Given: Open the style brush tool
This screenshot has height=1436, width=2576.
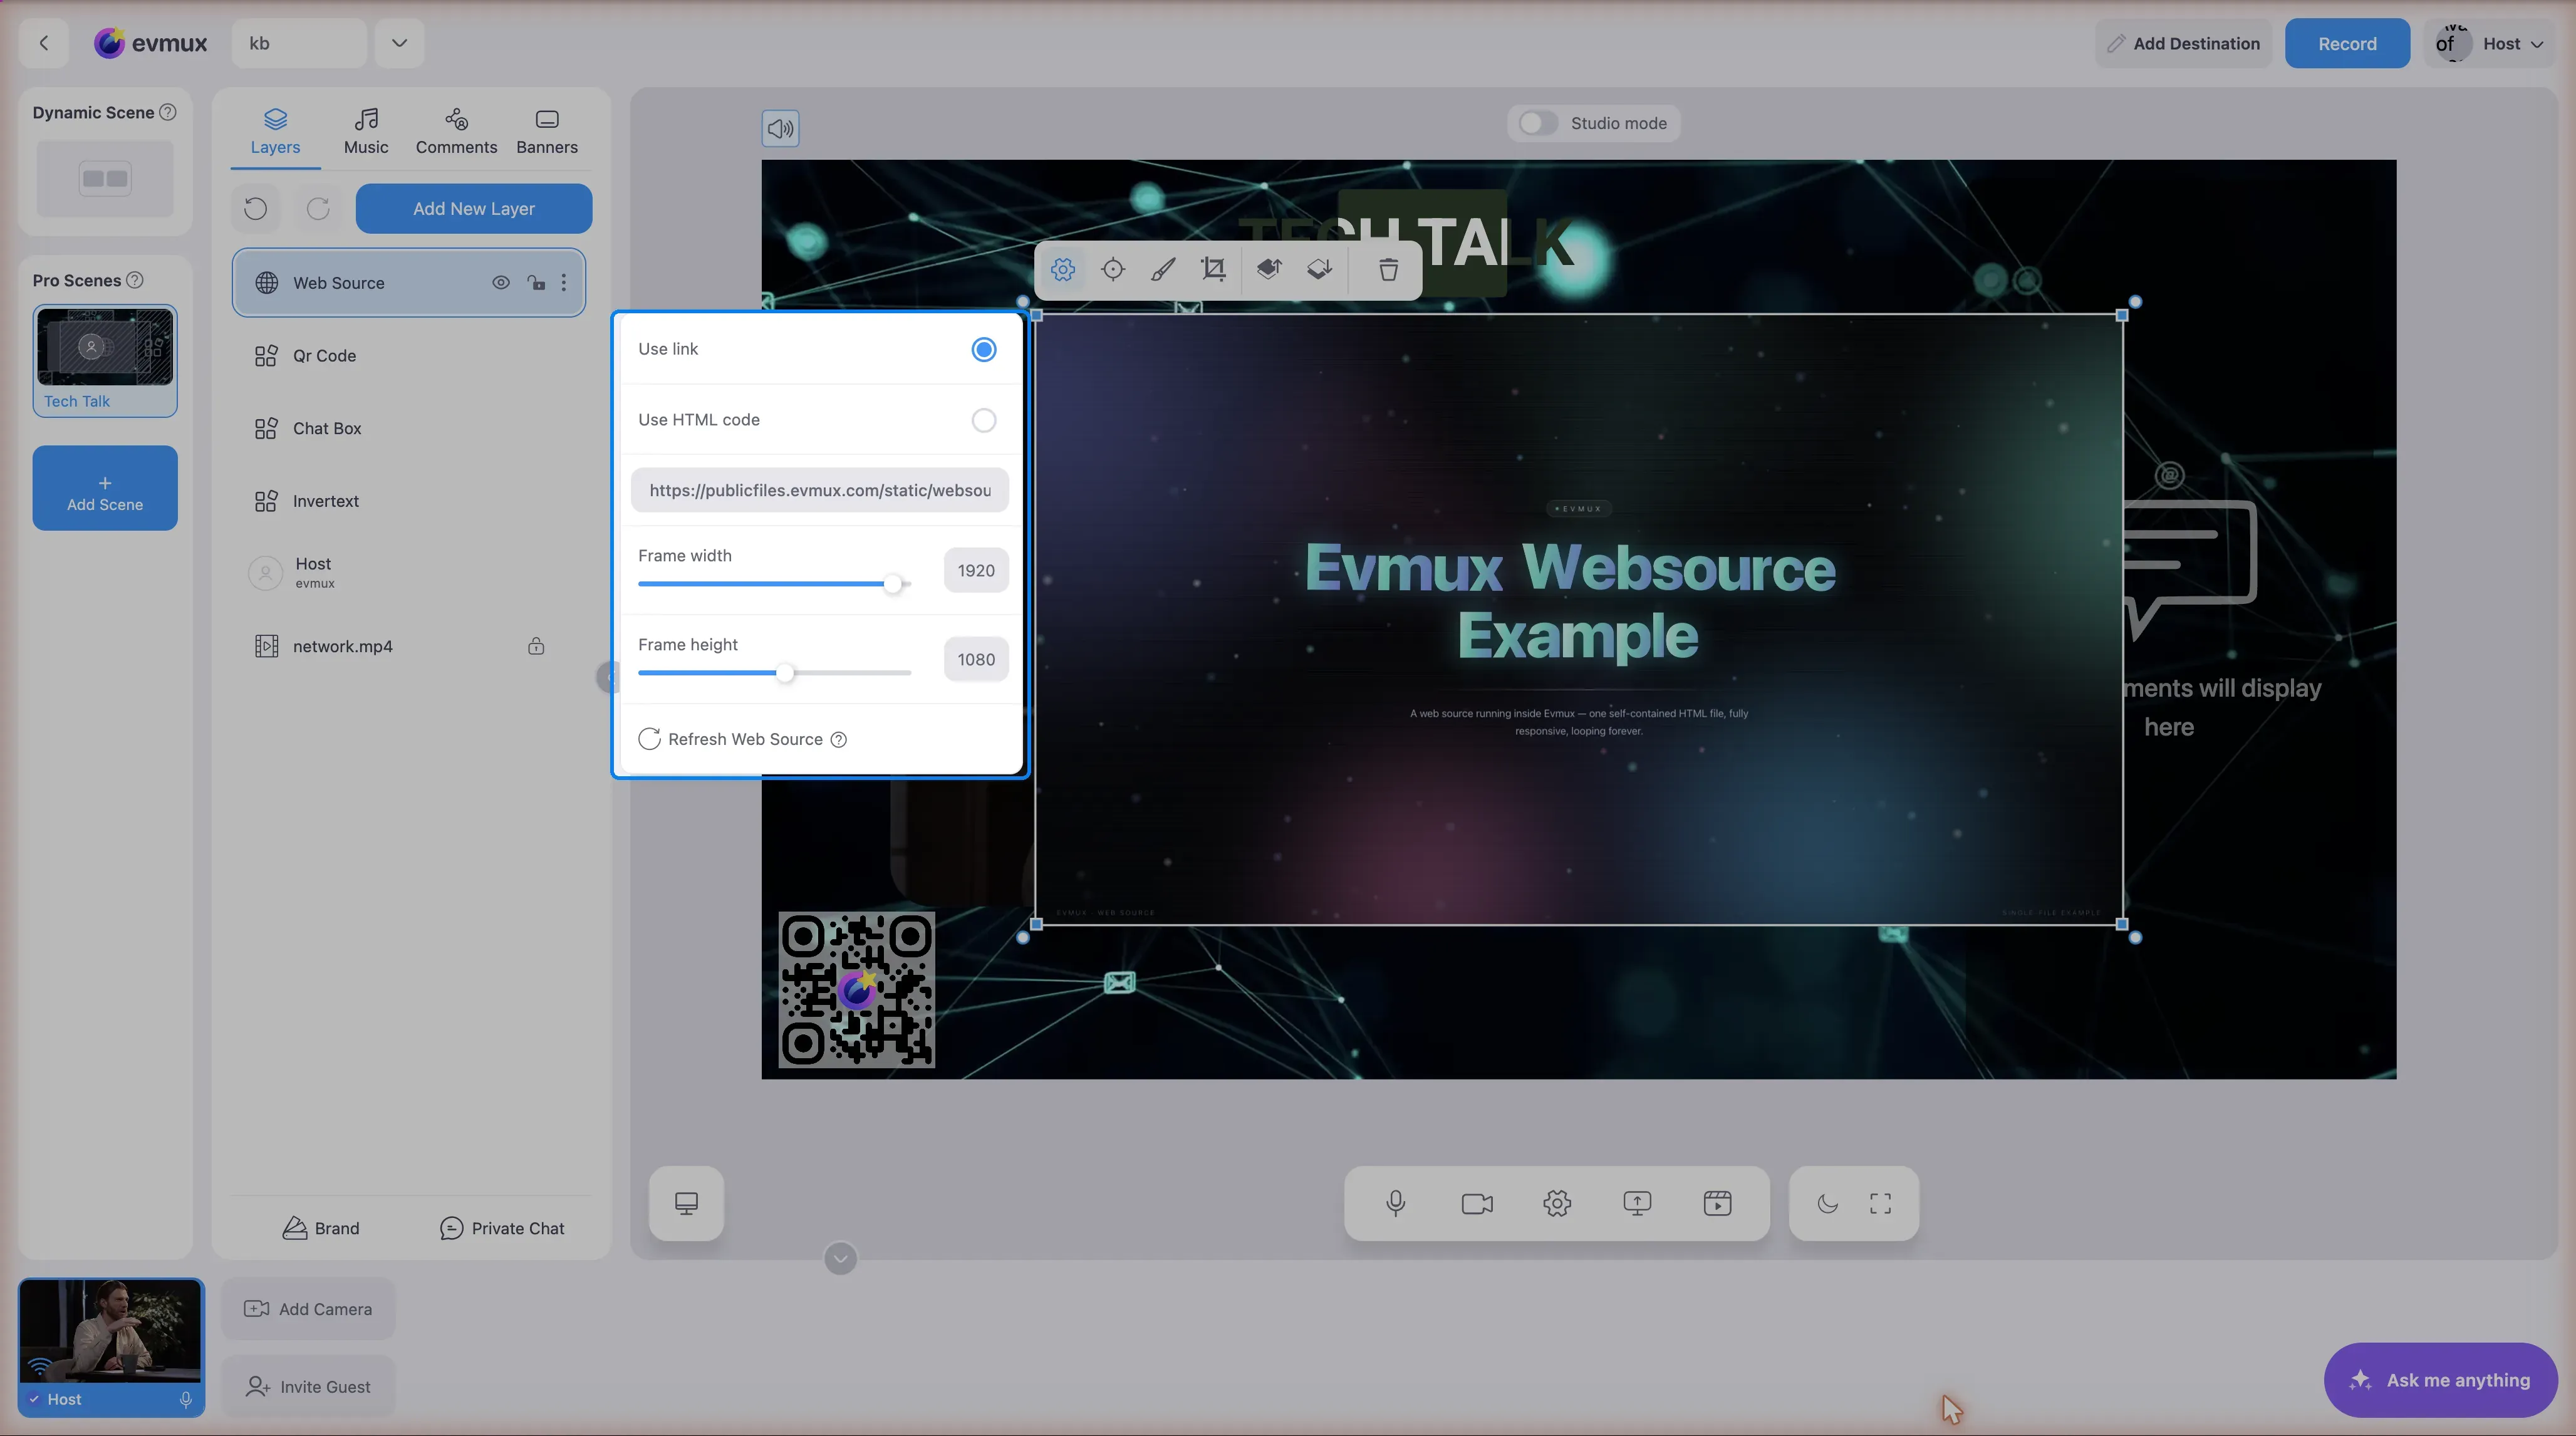Looking at the screenshot, I should click(1163, 269).
